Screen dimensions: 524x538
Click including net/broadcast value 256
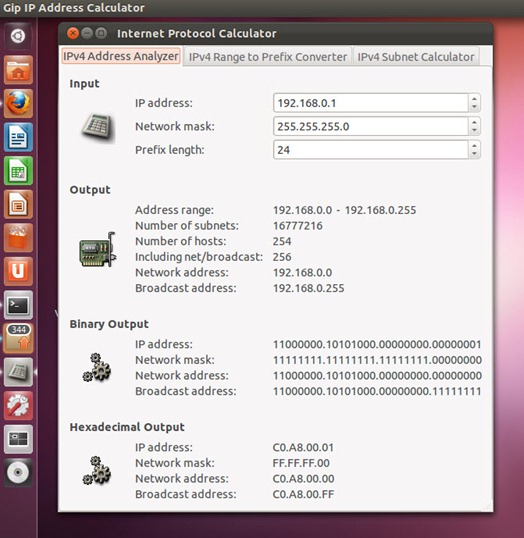(282, 257)
